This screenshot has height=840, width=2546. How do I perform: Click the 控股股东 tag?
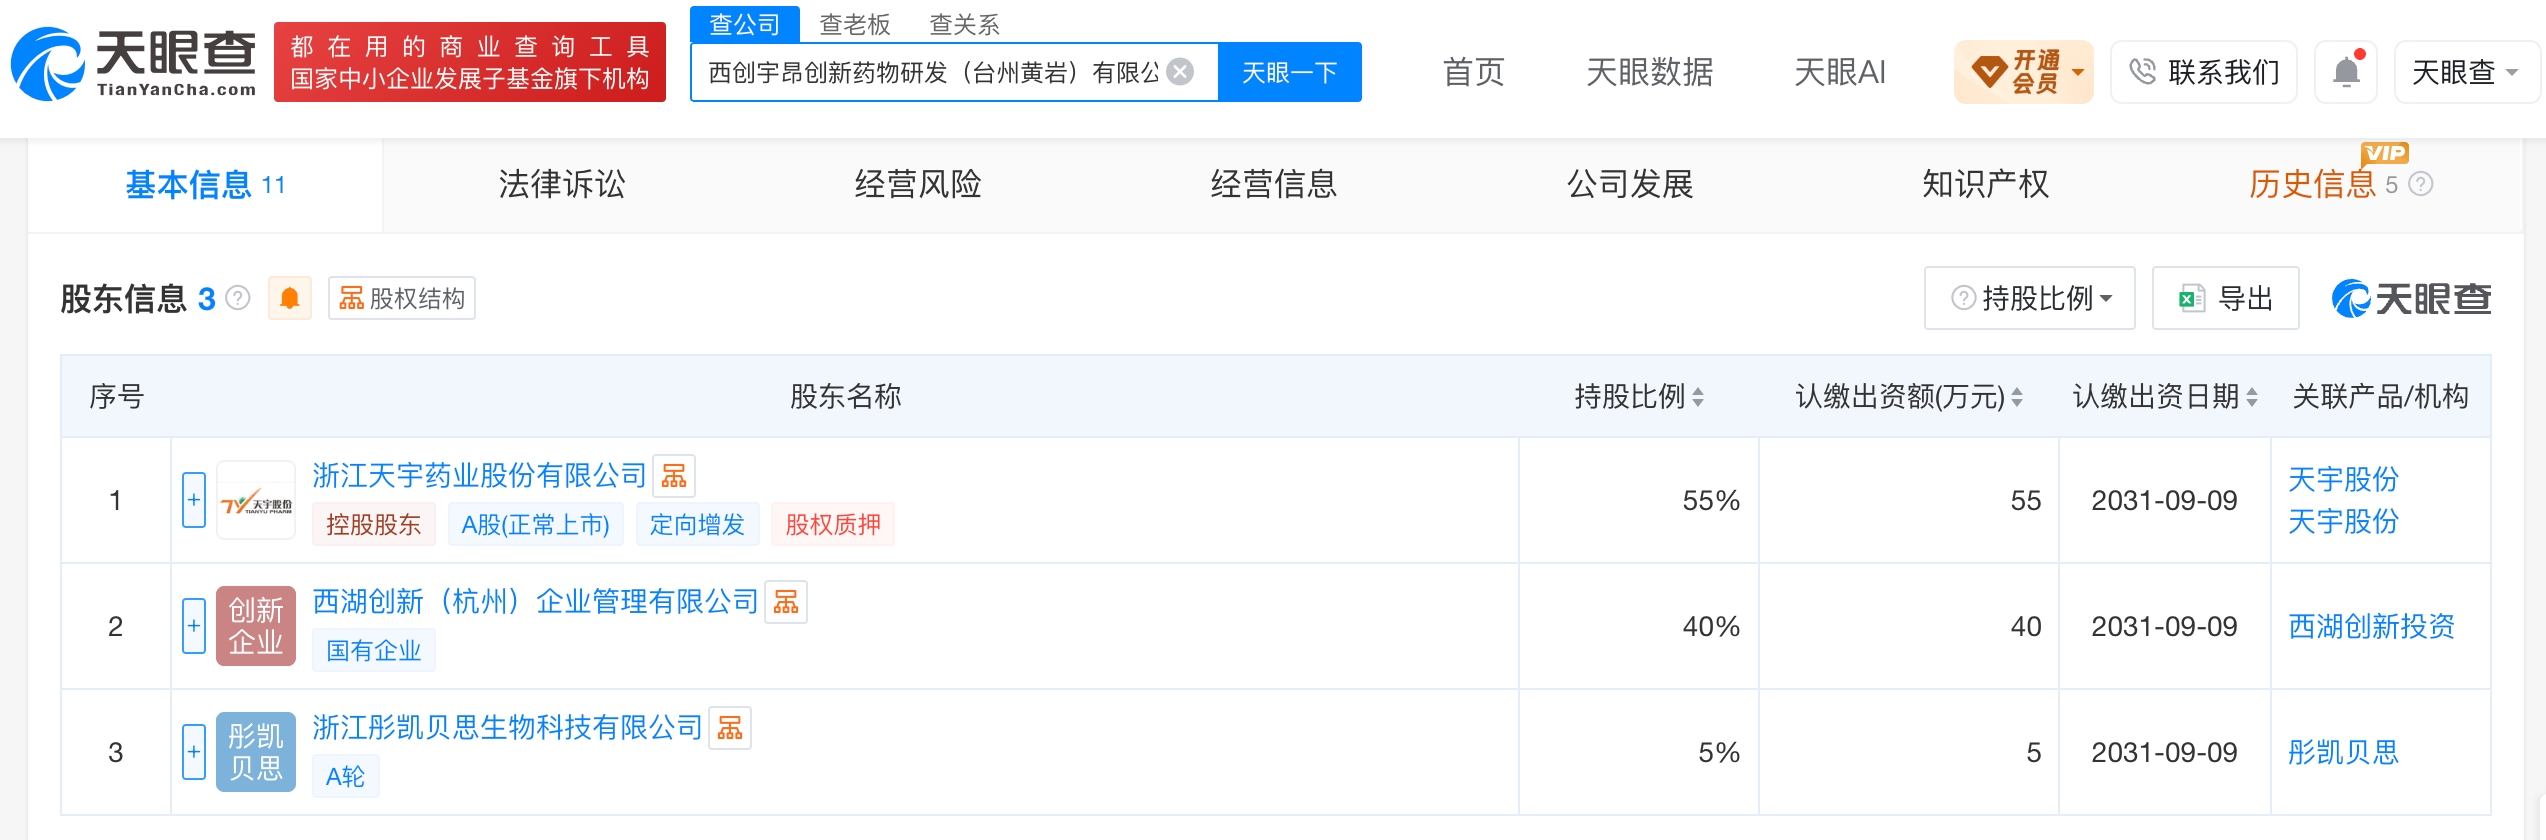point(374,524)
